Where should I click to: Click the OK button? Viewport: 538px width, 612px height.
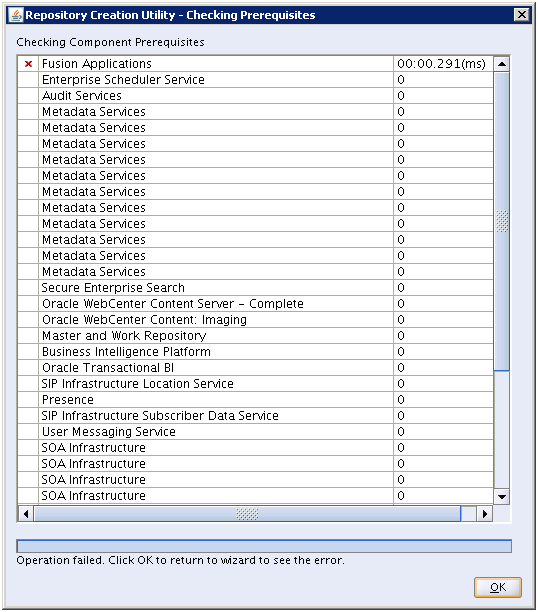tap(497, 587)
